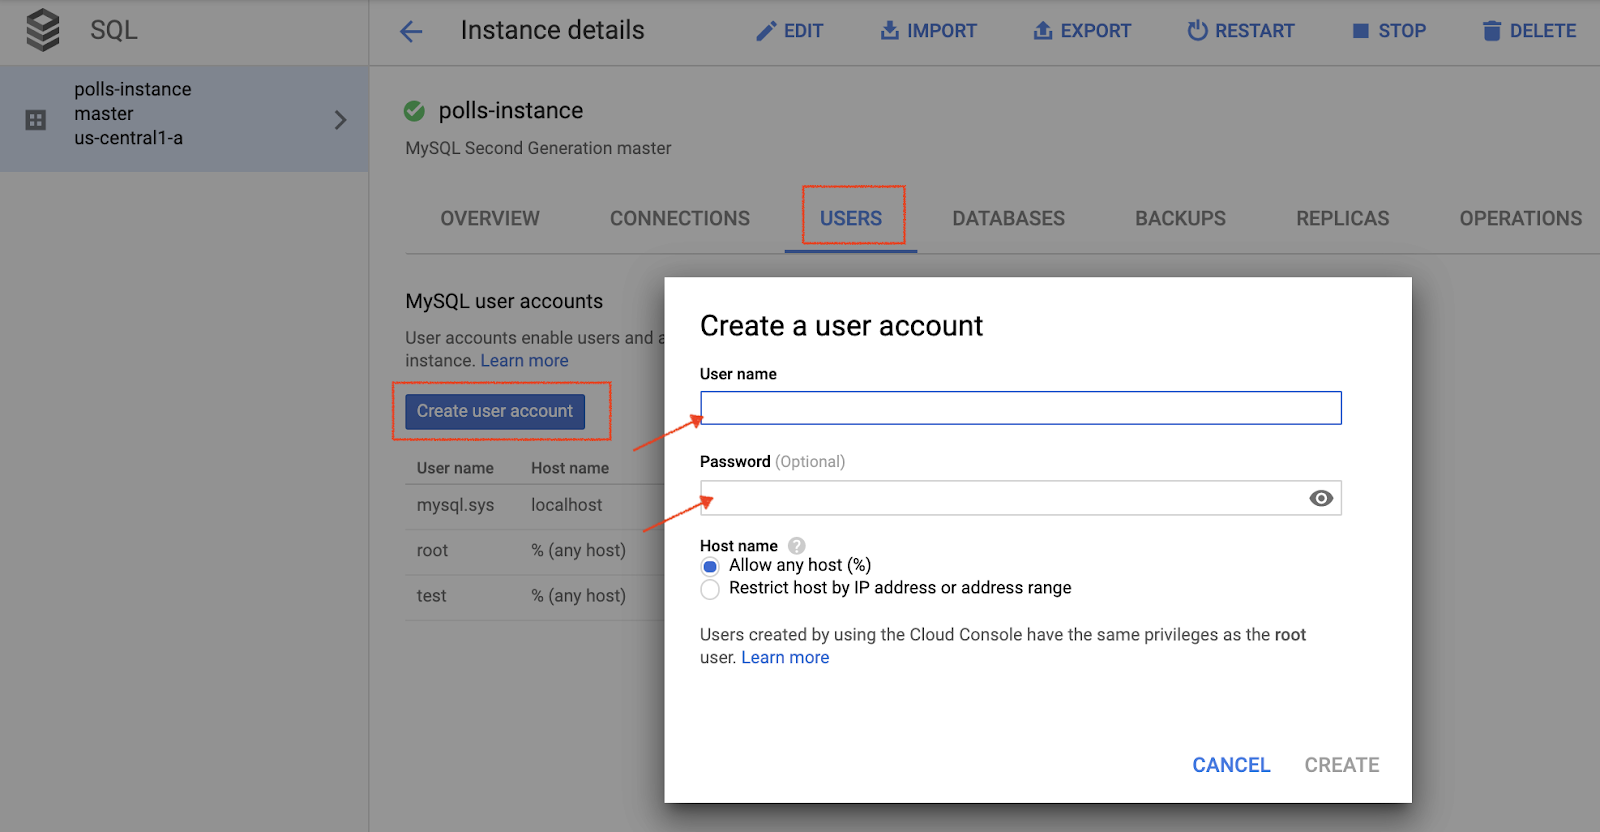Click the back arrow beside Instance details
Viewport: 1600px width, 832px height.
pyautogui.click(x=411, y=31)
